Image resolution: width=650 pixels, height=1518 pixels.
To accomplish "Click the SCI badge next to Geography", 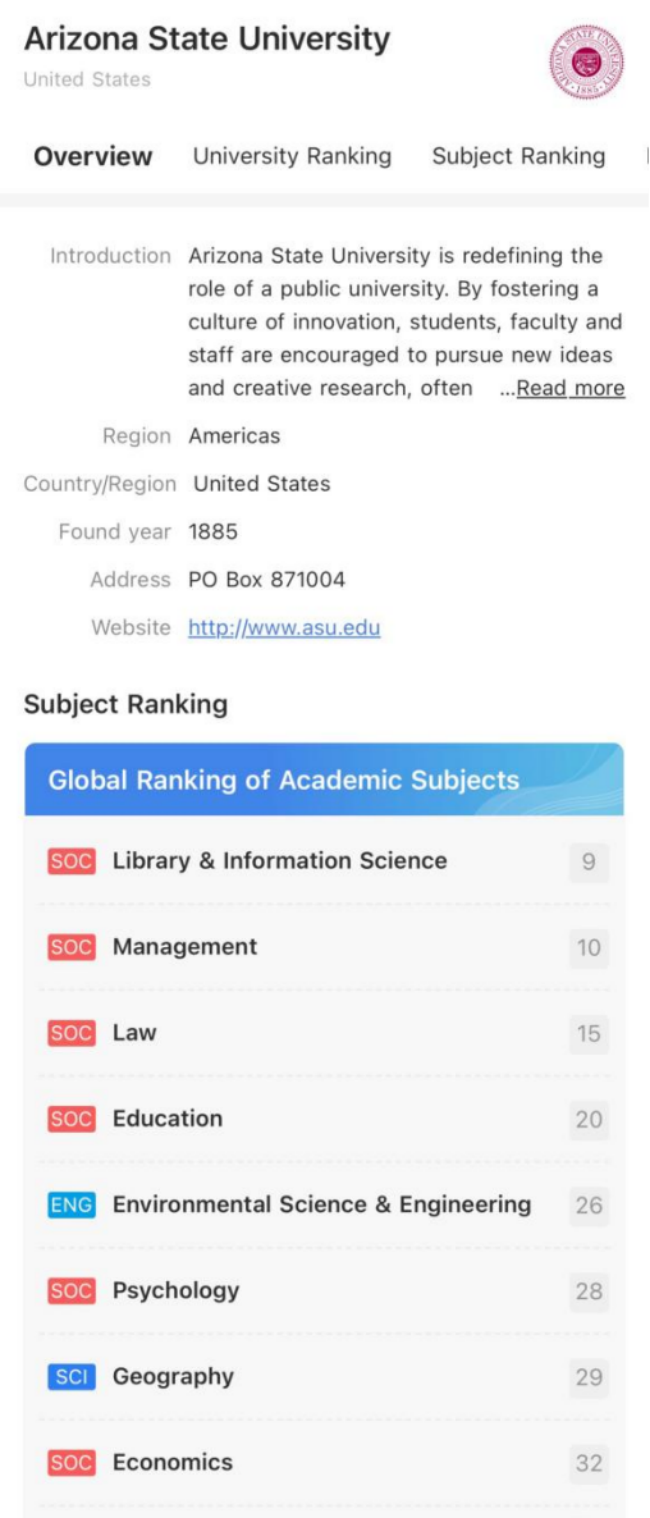I will coord(71,1377).
